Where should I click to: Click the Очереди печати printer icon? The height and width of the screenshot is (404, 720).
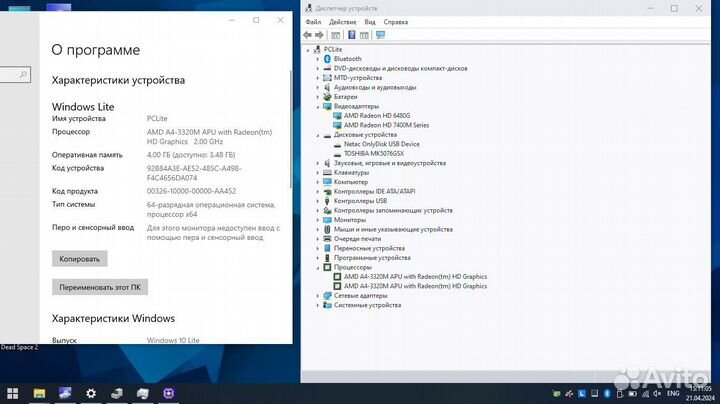tap(327, 239)
